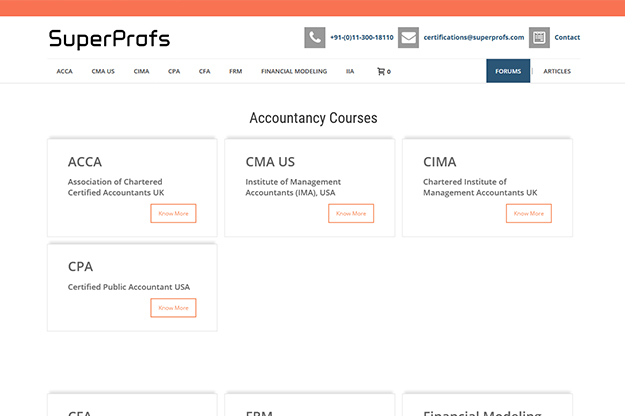Open the ACCA menu item
This screenshot has width=625, height=416.
point(65,72)
